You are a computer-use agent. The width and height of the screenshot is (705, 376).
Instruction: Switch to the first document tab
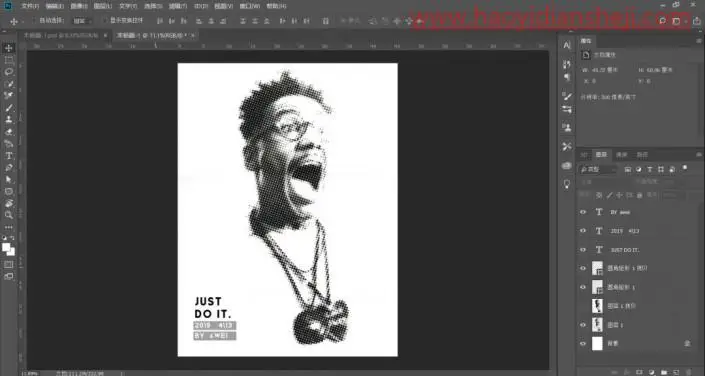[61, 35]
